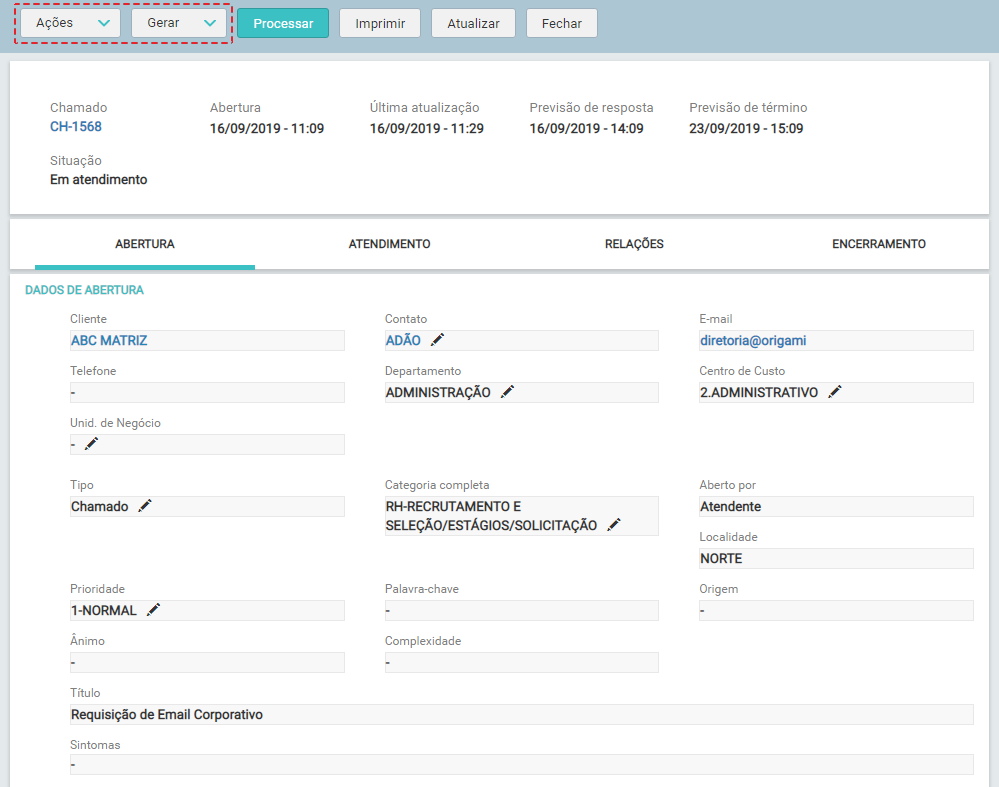The width and height of the screenshot is (999, 787).
Task: Click the 2.ADMINISTRATIVO value text
Action: click(759, 393)
